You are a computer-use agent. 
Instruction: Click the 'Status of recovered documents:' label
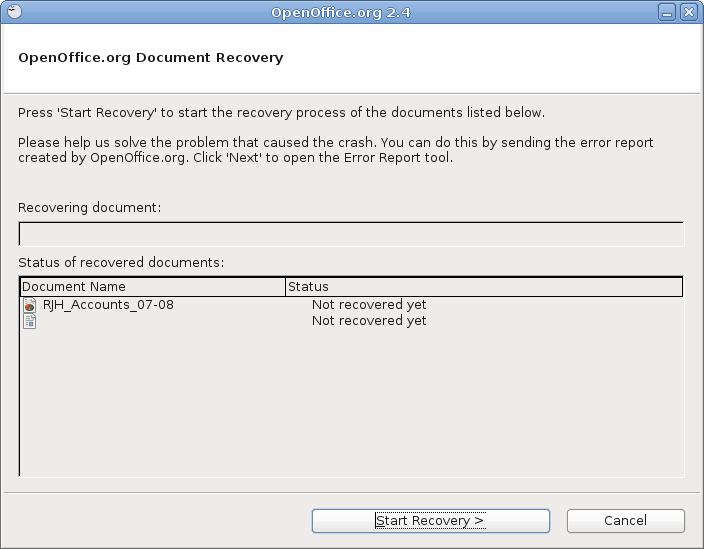point(121,263)
